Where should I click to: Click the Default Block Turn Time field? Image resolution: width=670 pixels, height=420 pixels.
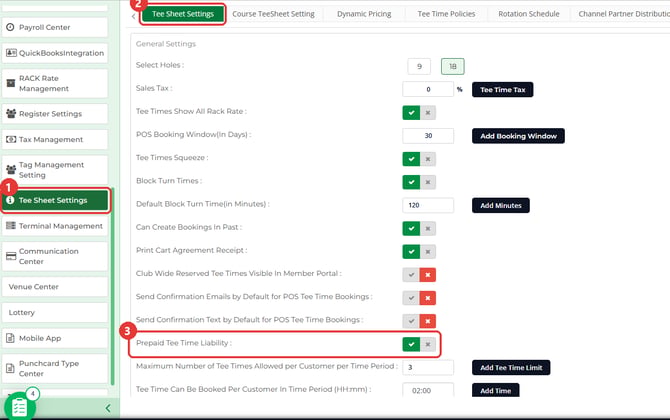pyautogui.click(x=428, y=205)
